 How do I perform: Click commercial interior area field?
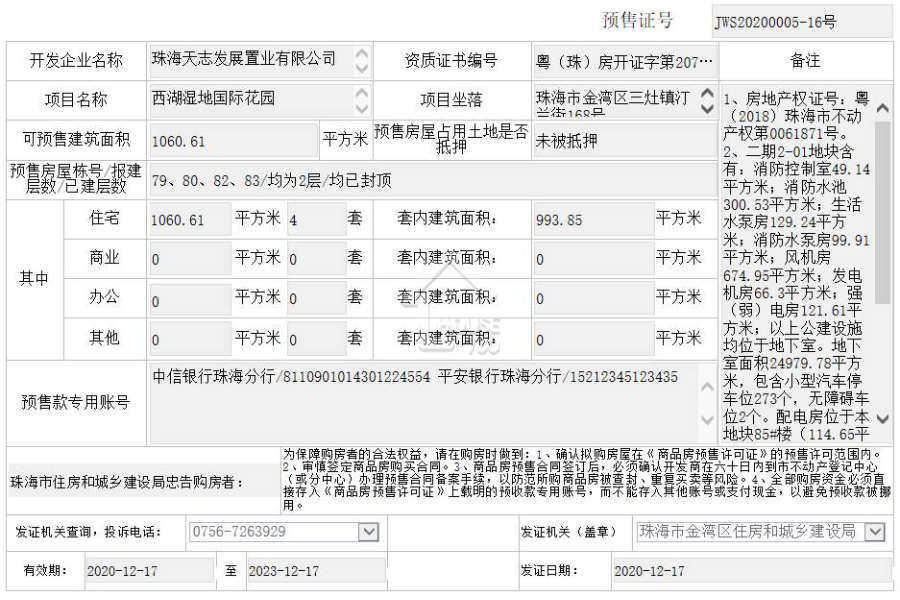click(593, 259)
